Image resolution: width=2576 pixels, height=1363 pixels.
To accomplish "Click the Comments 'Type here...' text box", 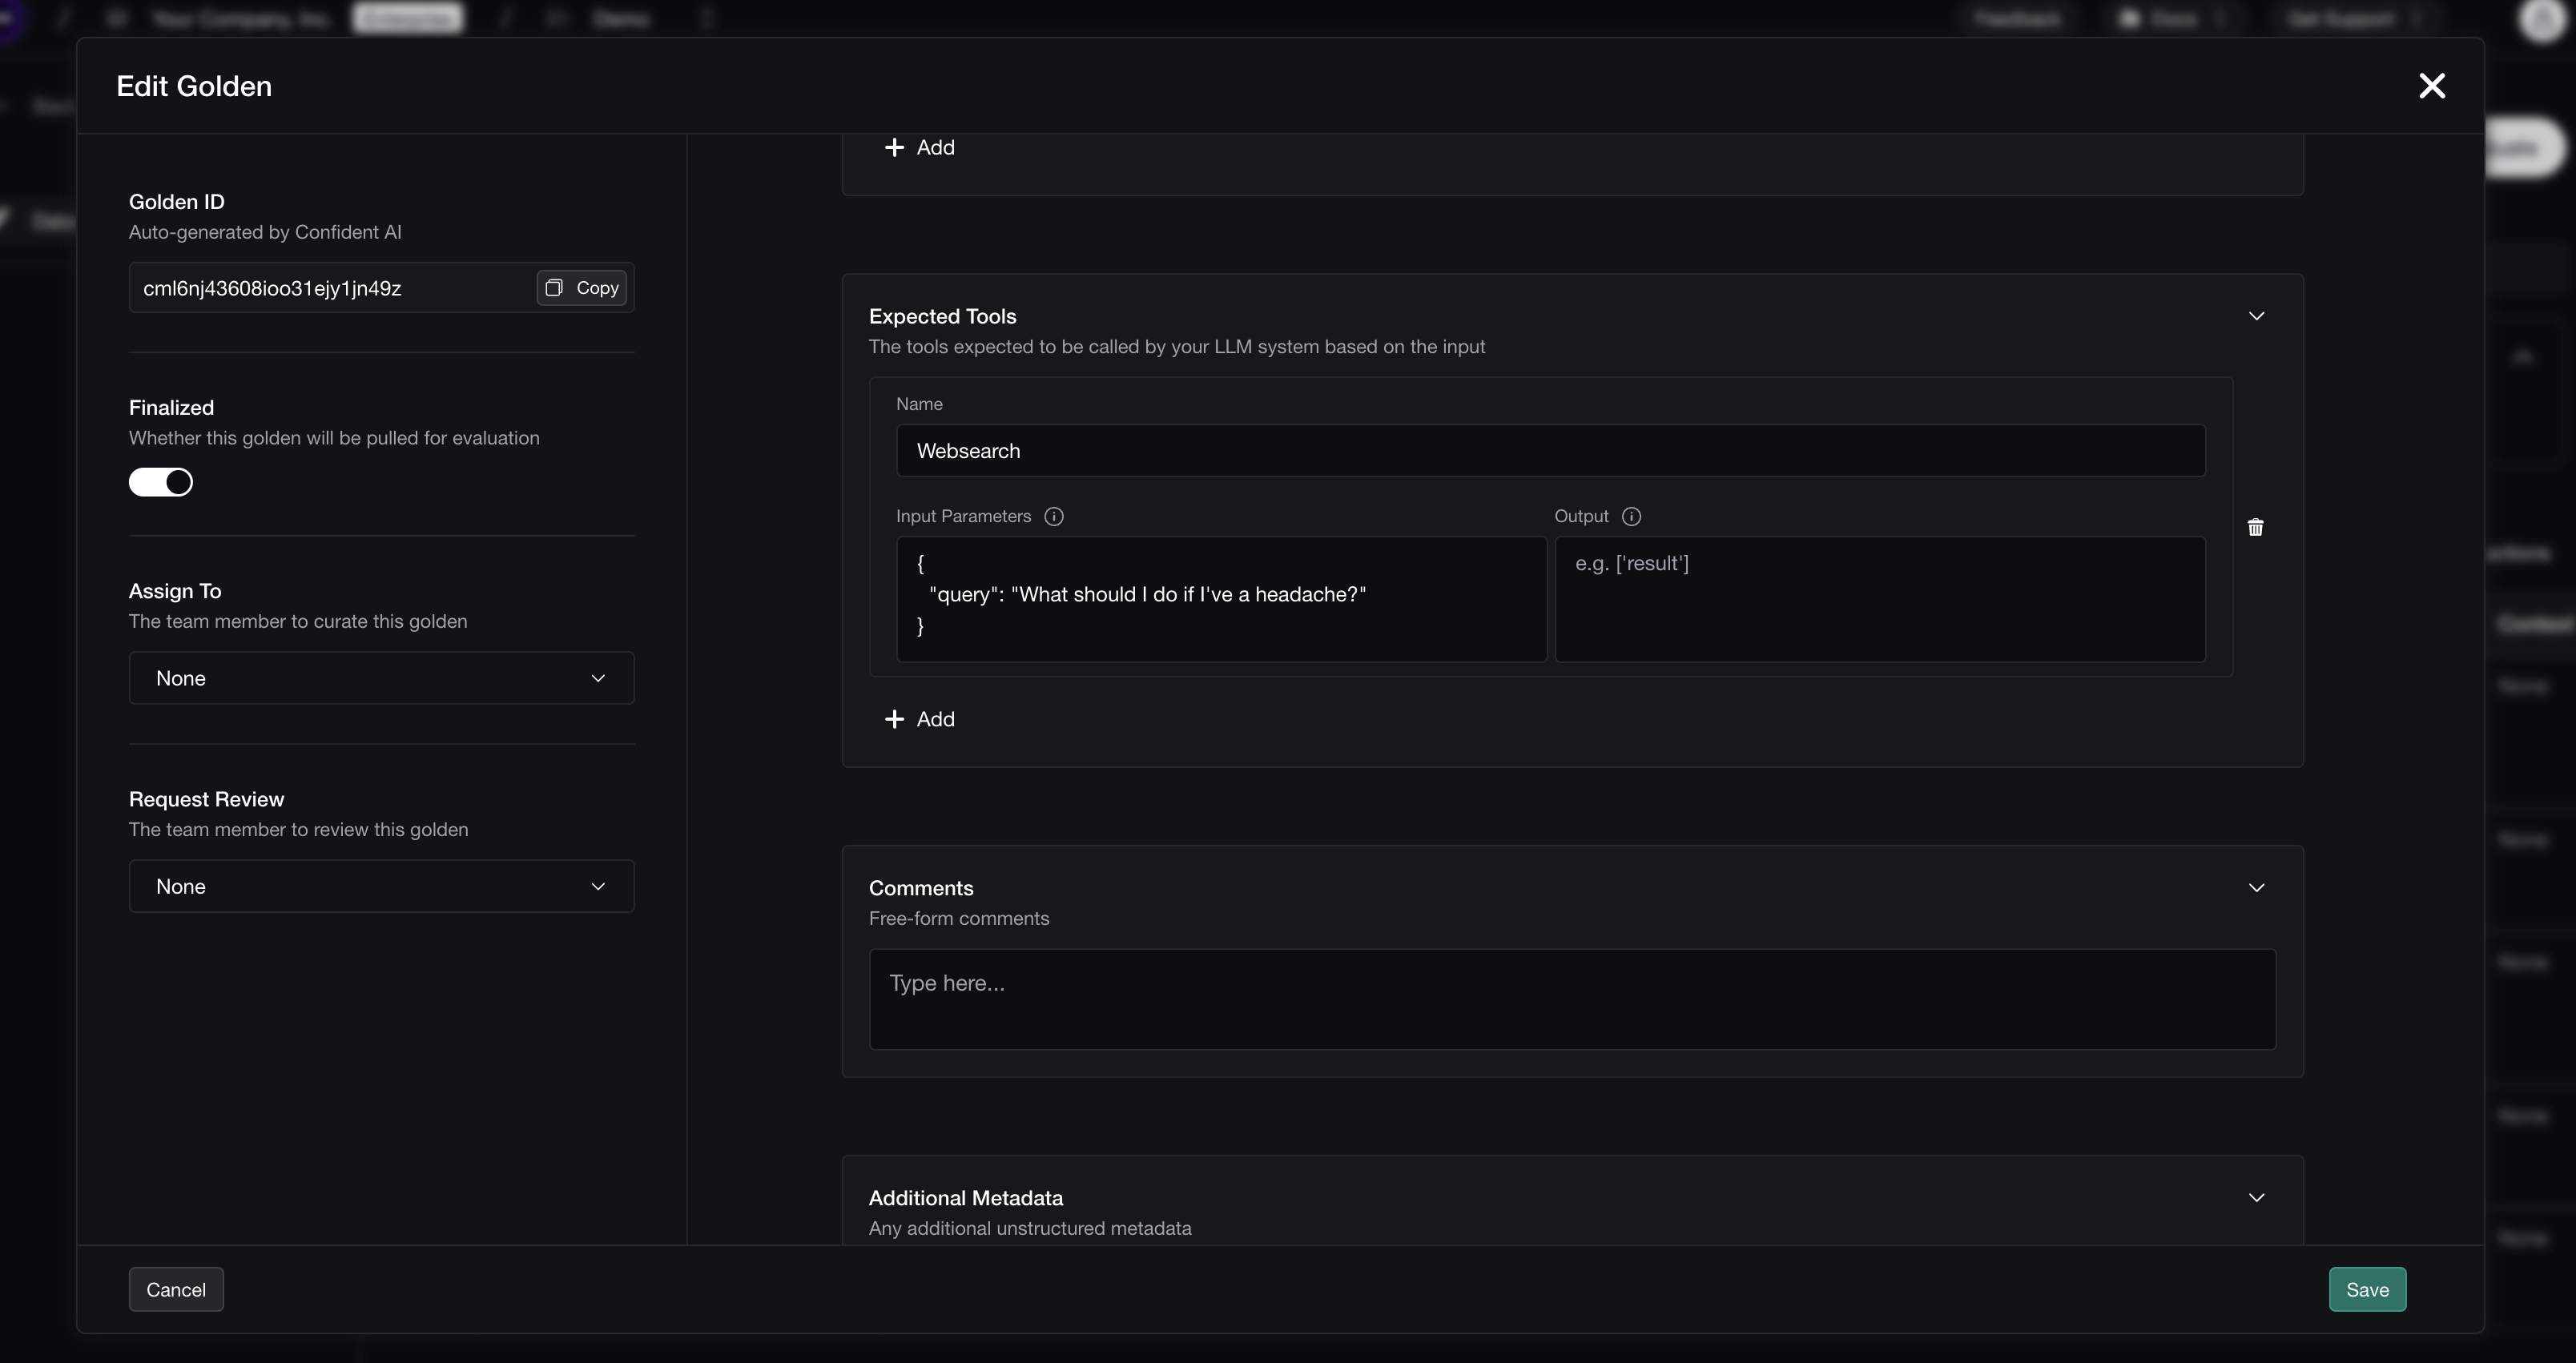I will click(1572, 999).
